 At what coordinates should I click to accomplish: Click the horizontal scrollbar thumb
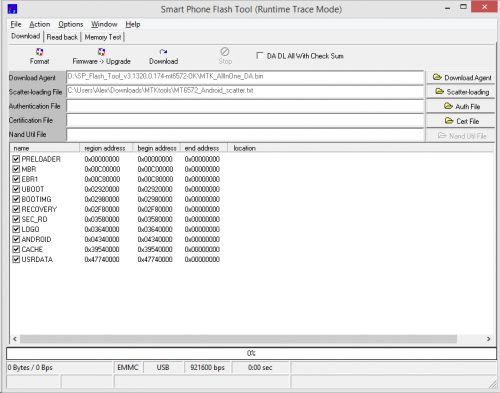(x=238, y=339)
